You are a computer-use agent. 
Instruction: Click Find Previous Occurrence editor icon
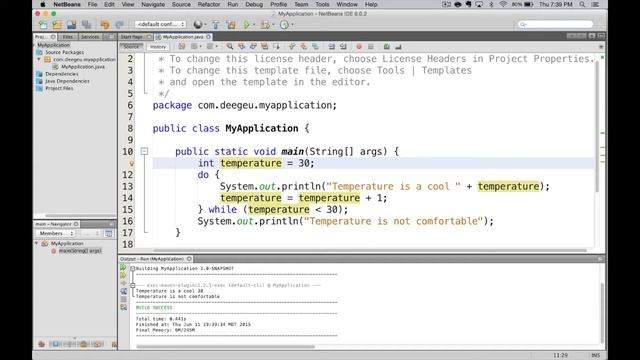(x=242, y=47)
